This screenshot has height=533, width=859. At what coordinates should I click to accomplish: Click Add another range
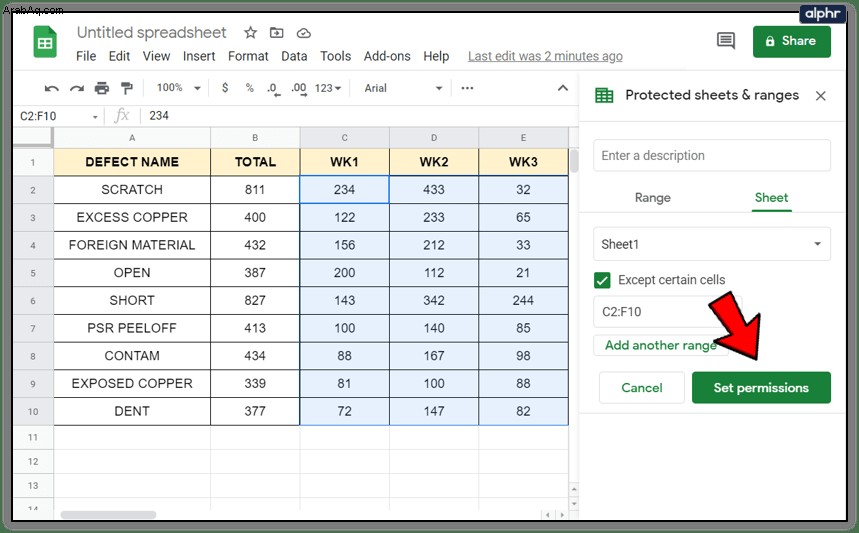pos(661,345)
